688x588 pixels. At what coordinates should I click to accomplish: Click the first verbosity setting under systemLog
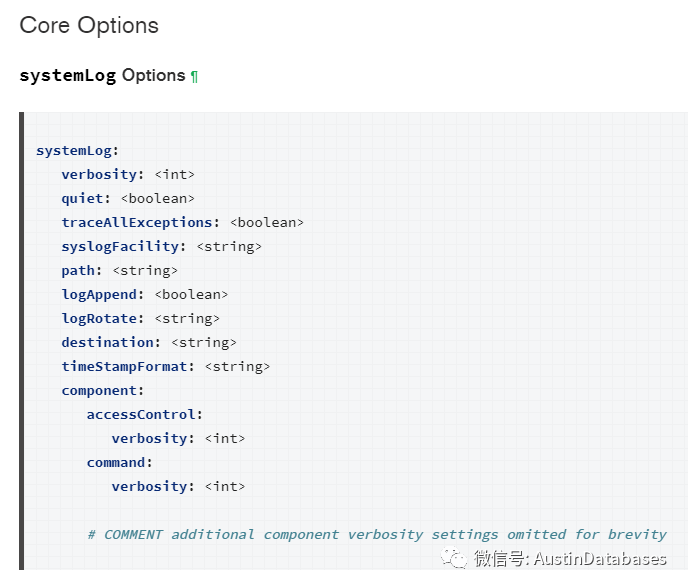(x=128, y=175)
